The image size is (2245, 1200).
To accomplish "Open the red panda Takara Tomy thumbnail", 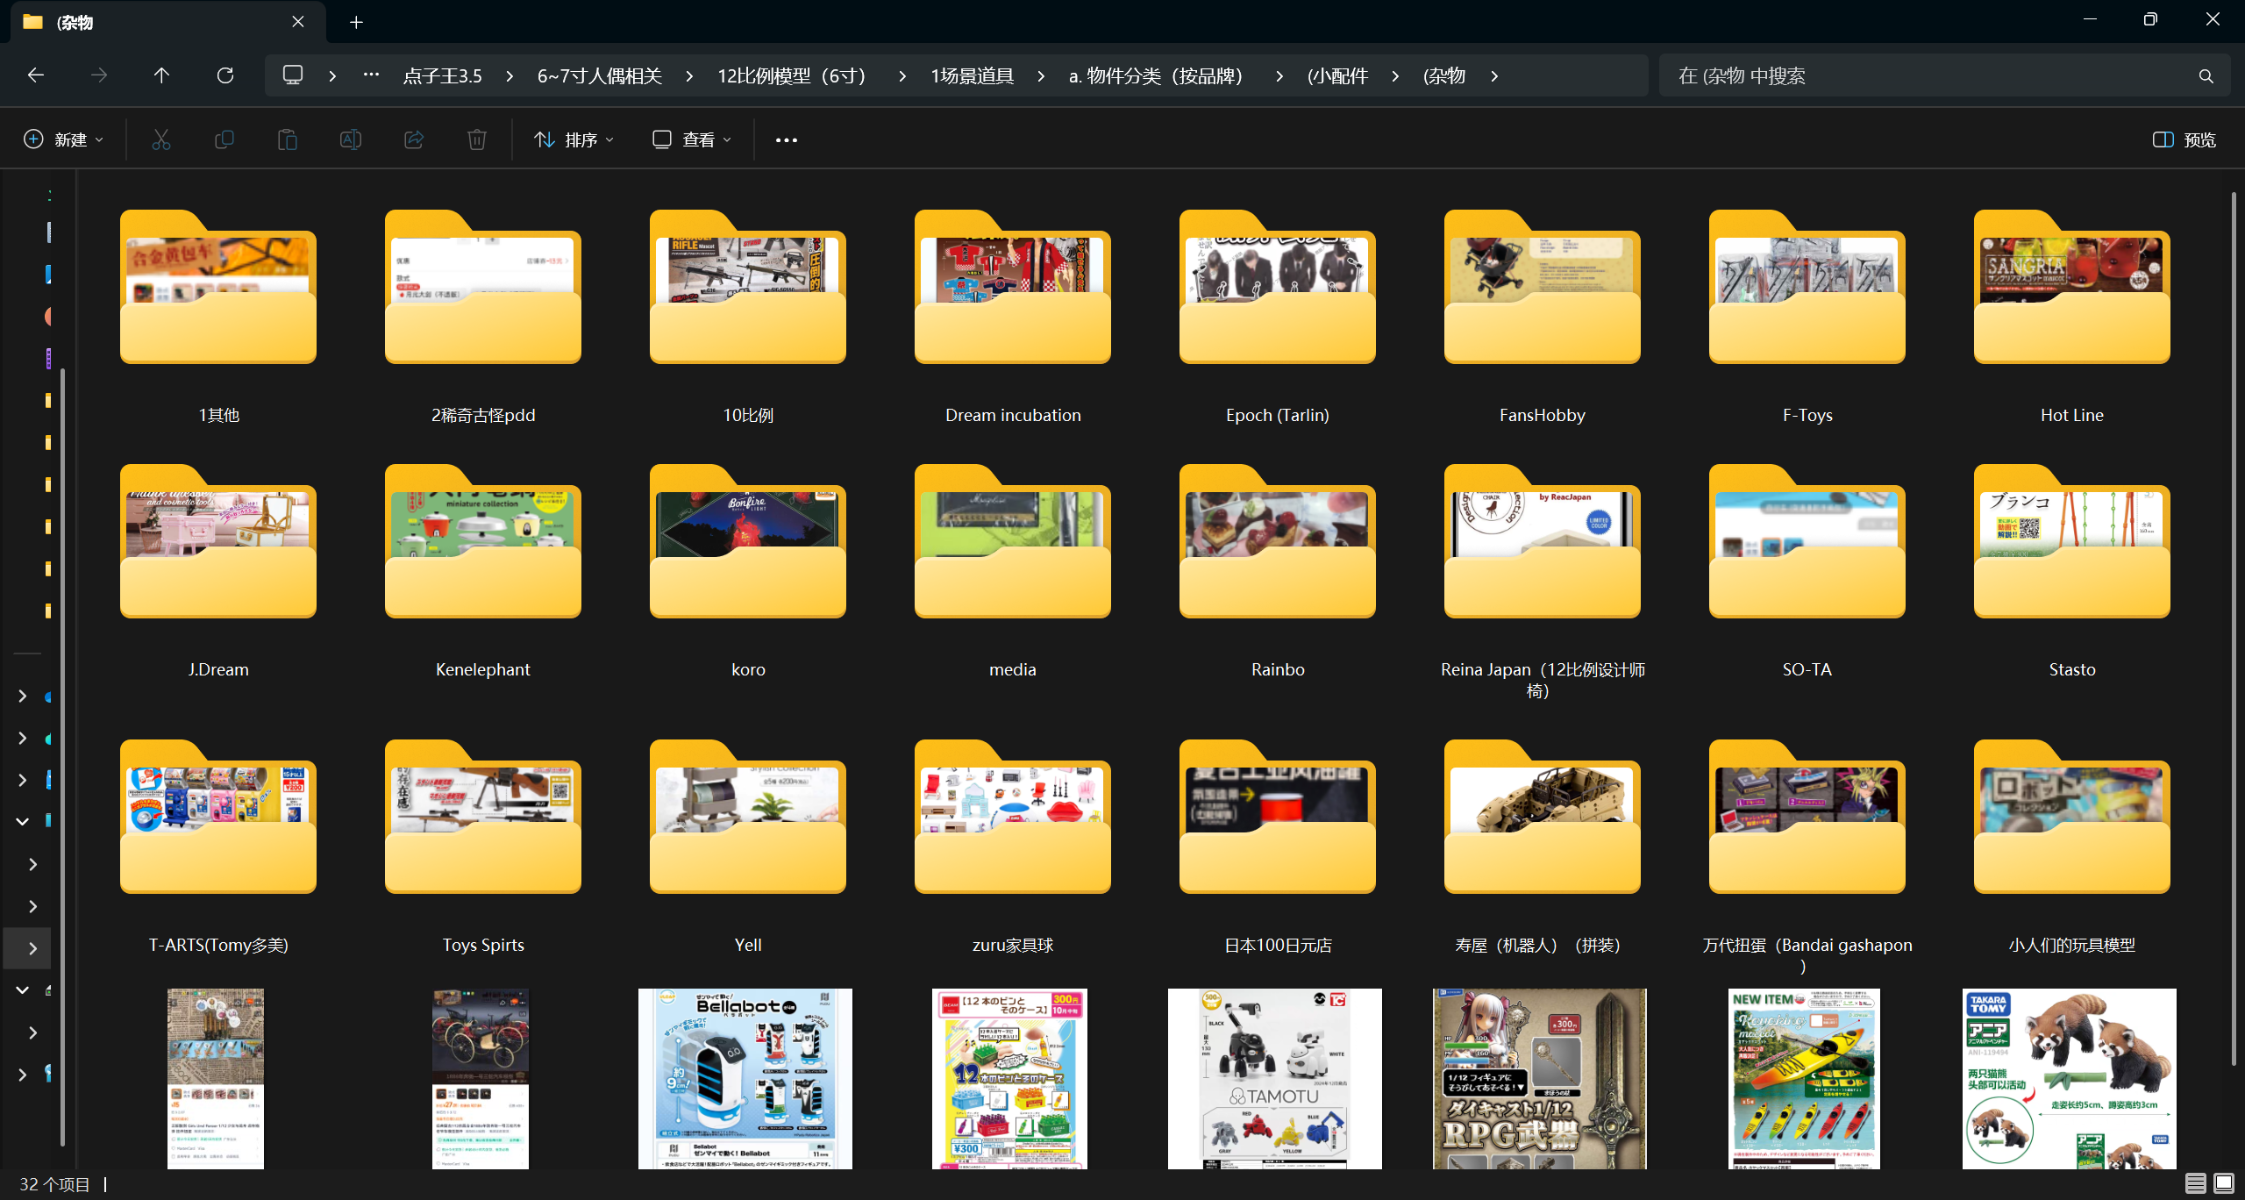I will point(2069,1078).
